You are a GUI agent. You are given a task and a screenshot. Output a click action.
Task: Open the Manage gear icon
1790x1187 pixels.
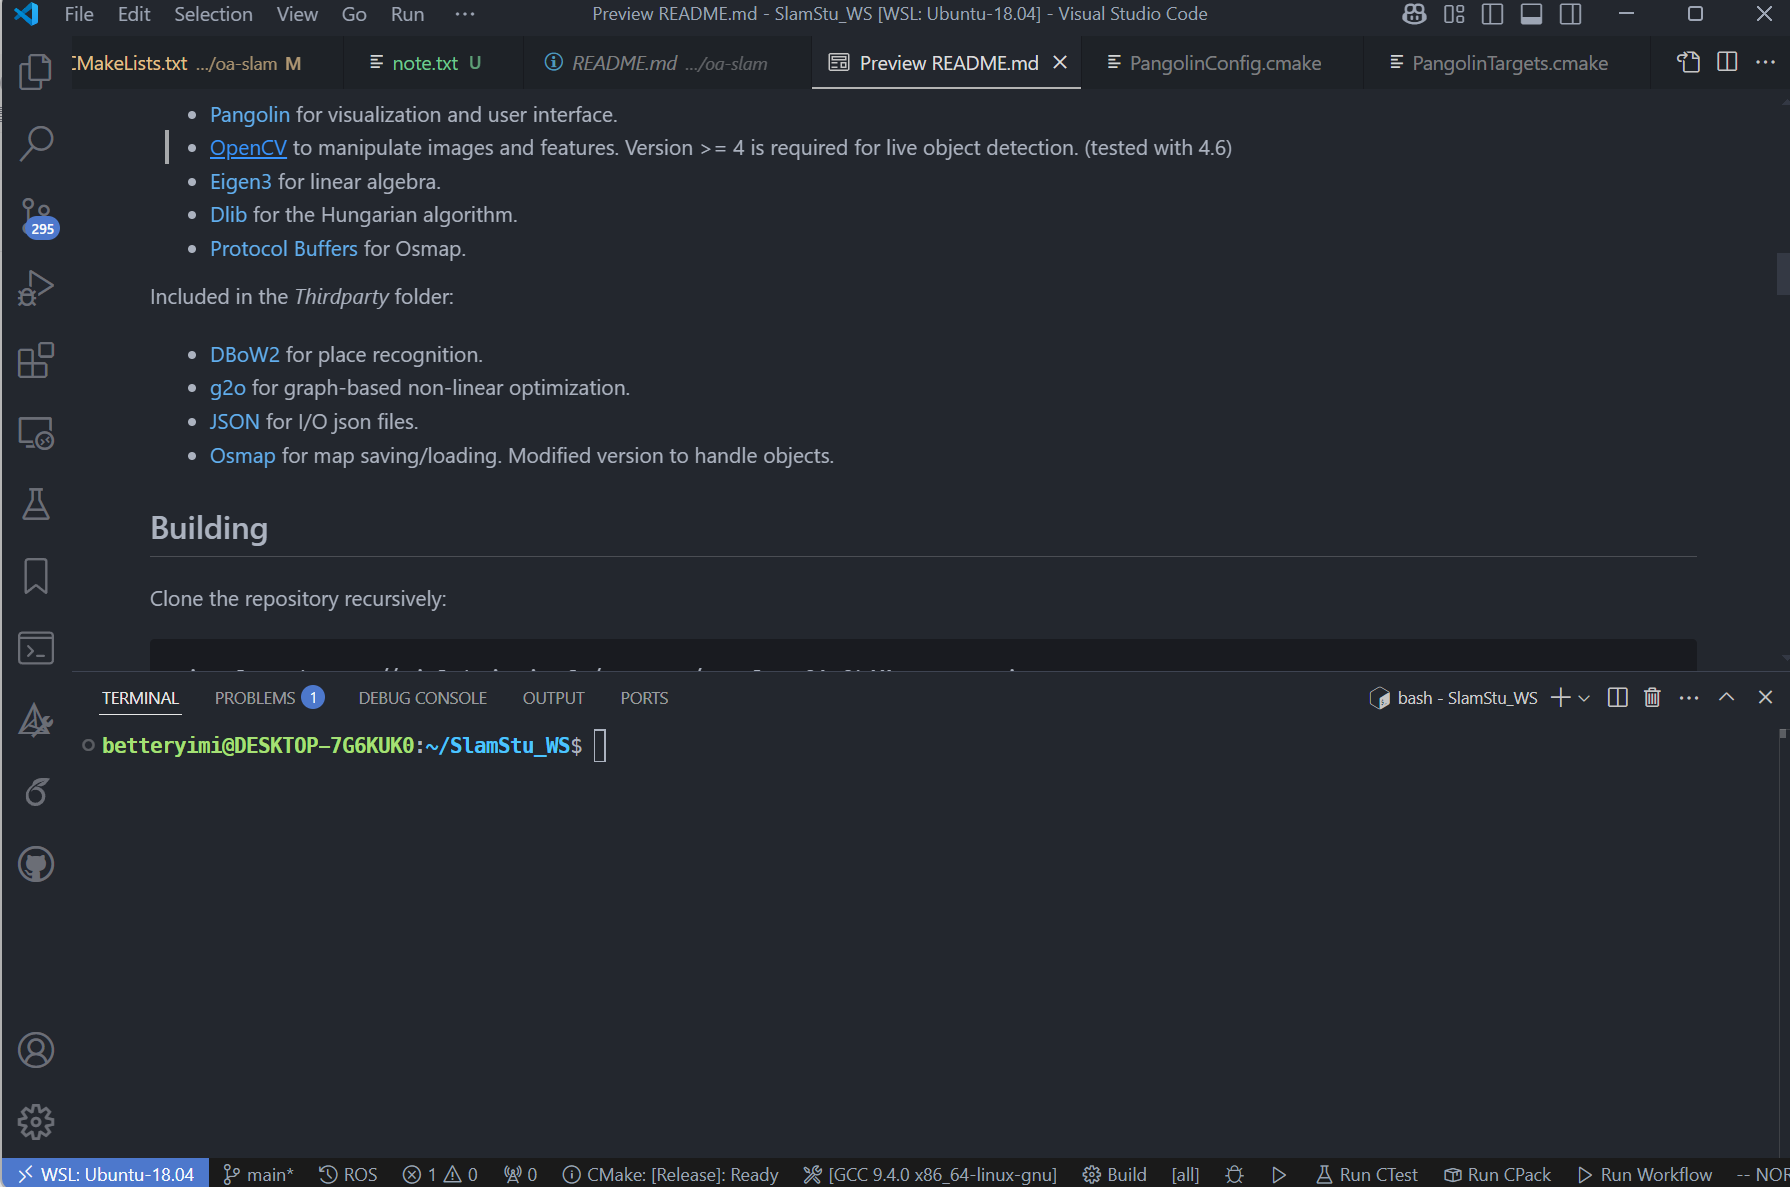coord(36,1122)
